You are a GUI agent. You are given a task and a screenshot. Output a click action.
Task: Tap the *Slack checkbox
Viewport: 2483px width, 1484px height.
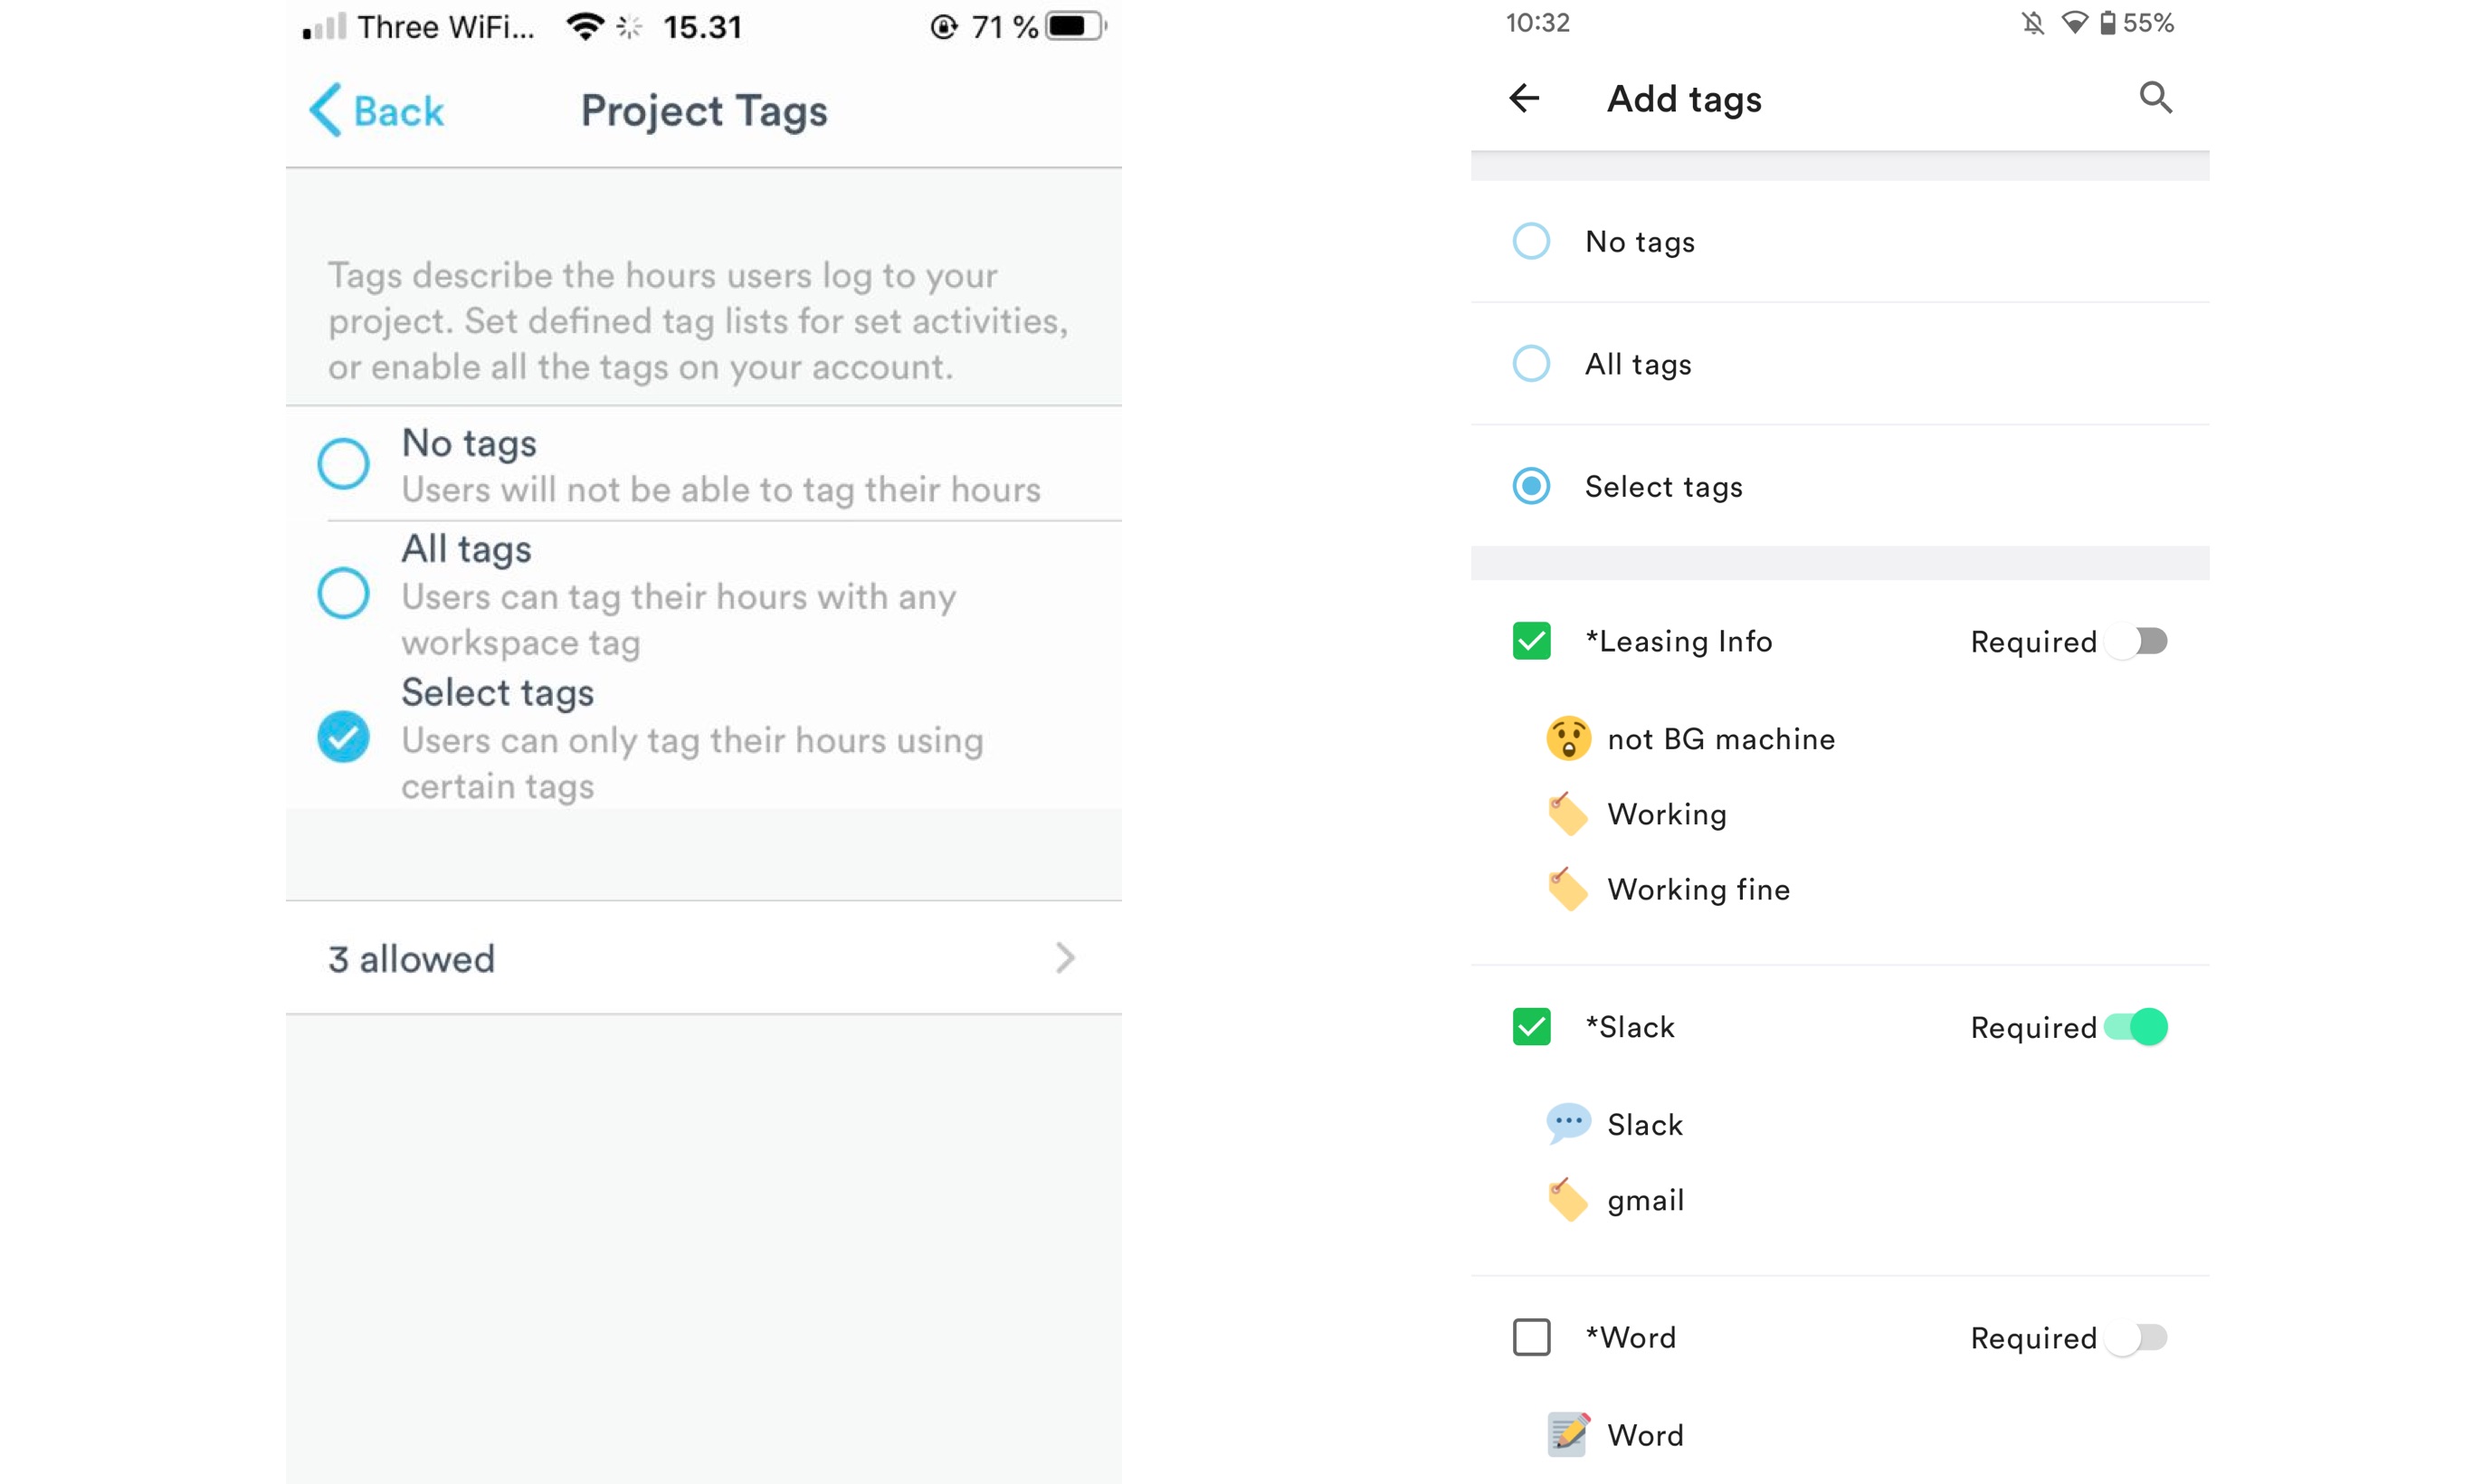[1531, 1027]
